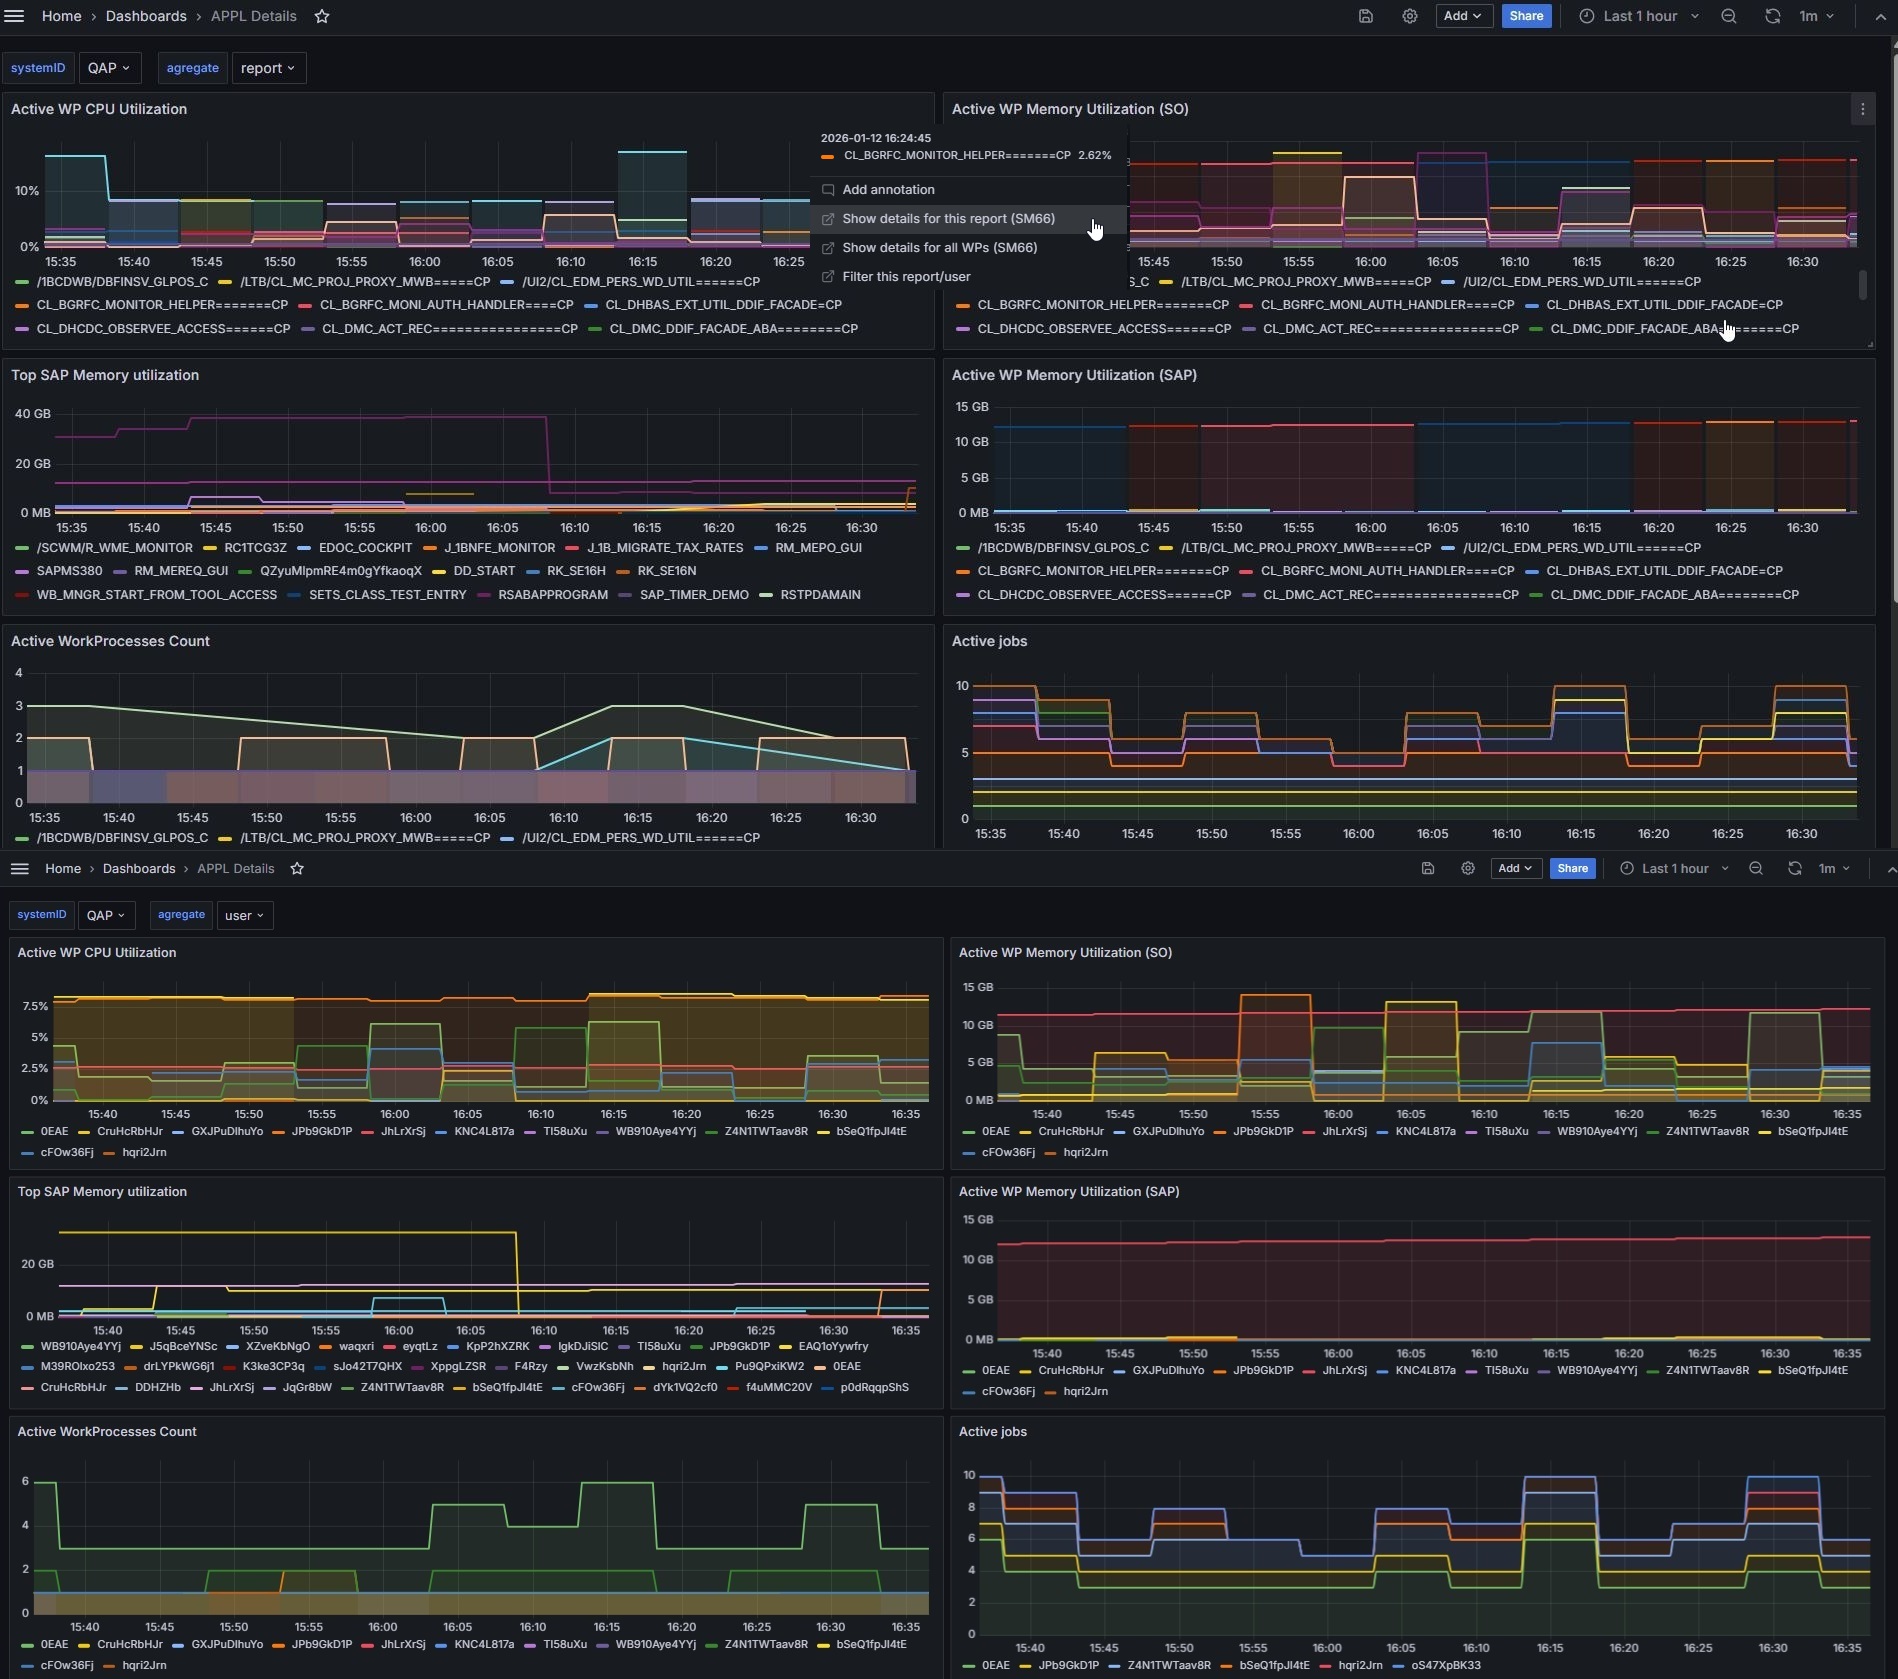Screen dimensions: 1898x1679
Task: Open dashboard settings gear in top toolbar
Action: (1410, 16)
